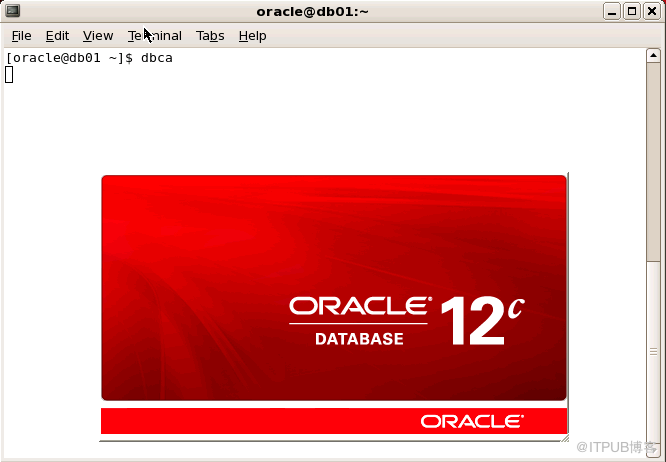Click the 'dbca' command text

[157, 58]
